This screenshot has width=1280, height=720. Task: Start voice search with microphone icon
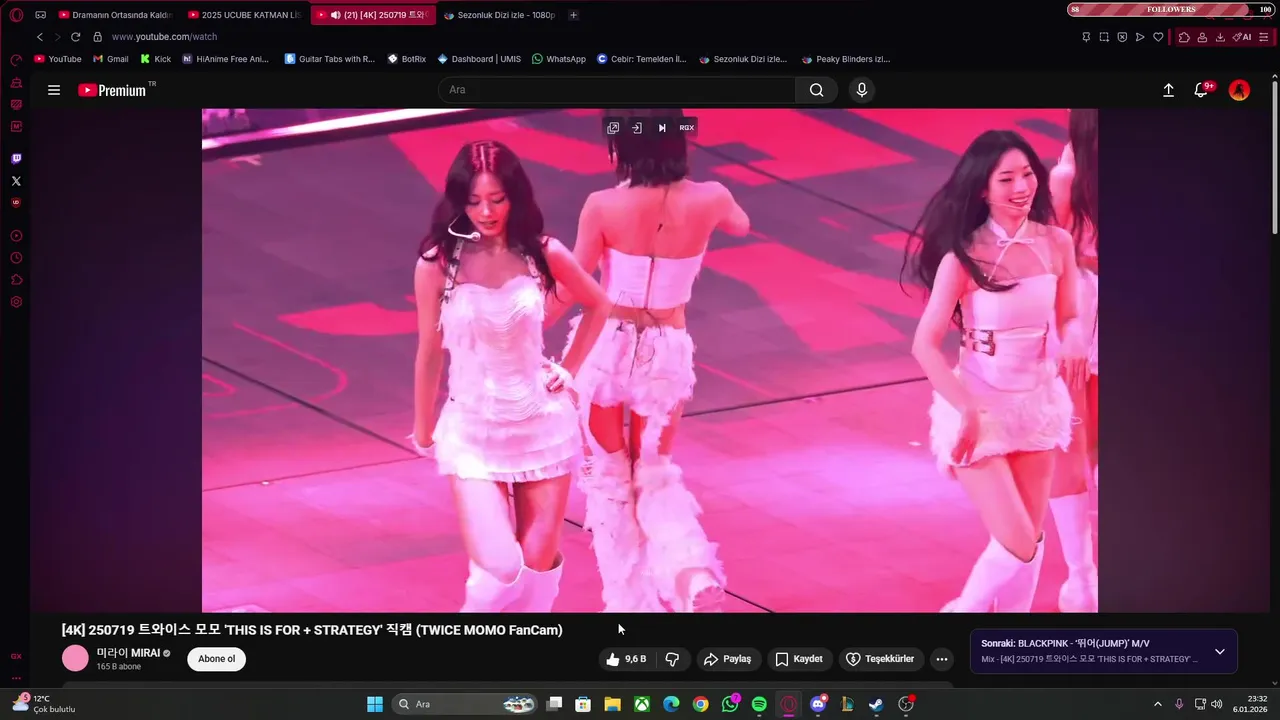coord(862,90)
